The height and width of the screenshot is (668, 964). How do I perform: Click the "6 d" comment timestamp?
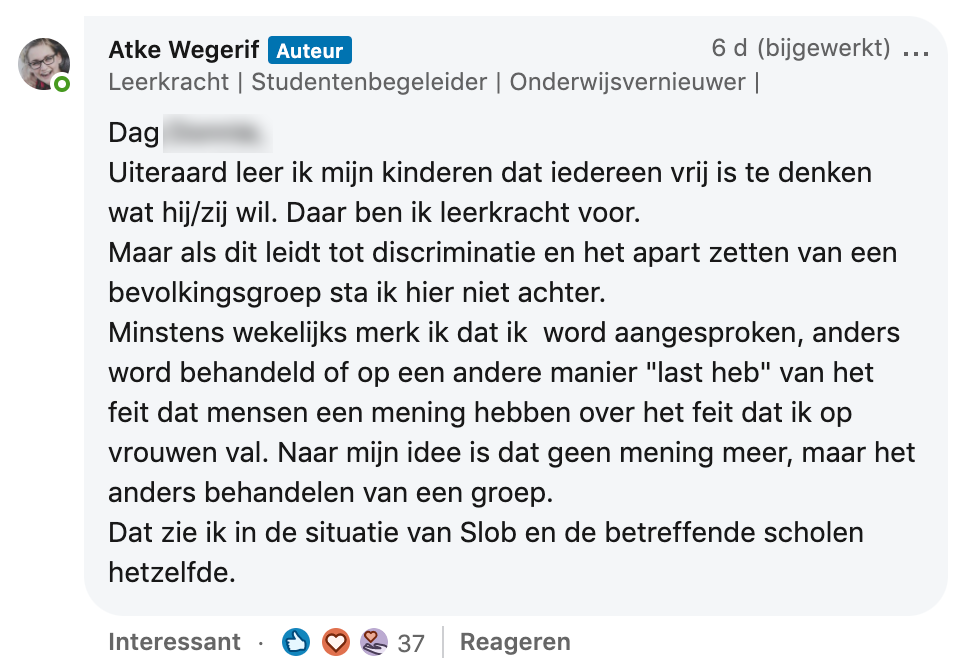point(729,48)
